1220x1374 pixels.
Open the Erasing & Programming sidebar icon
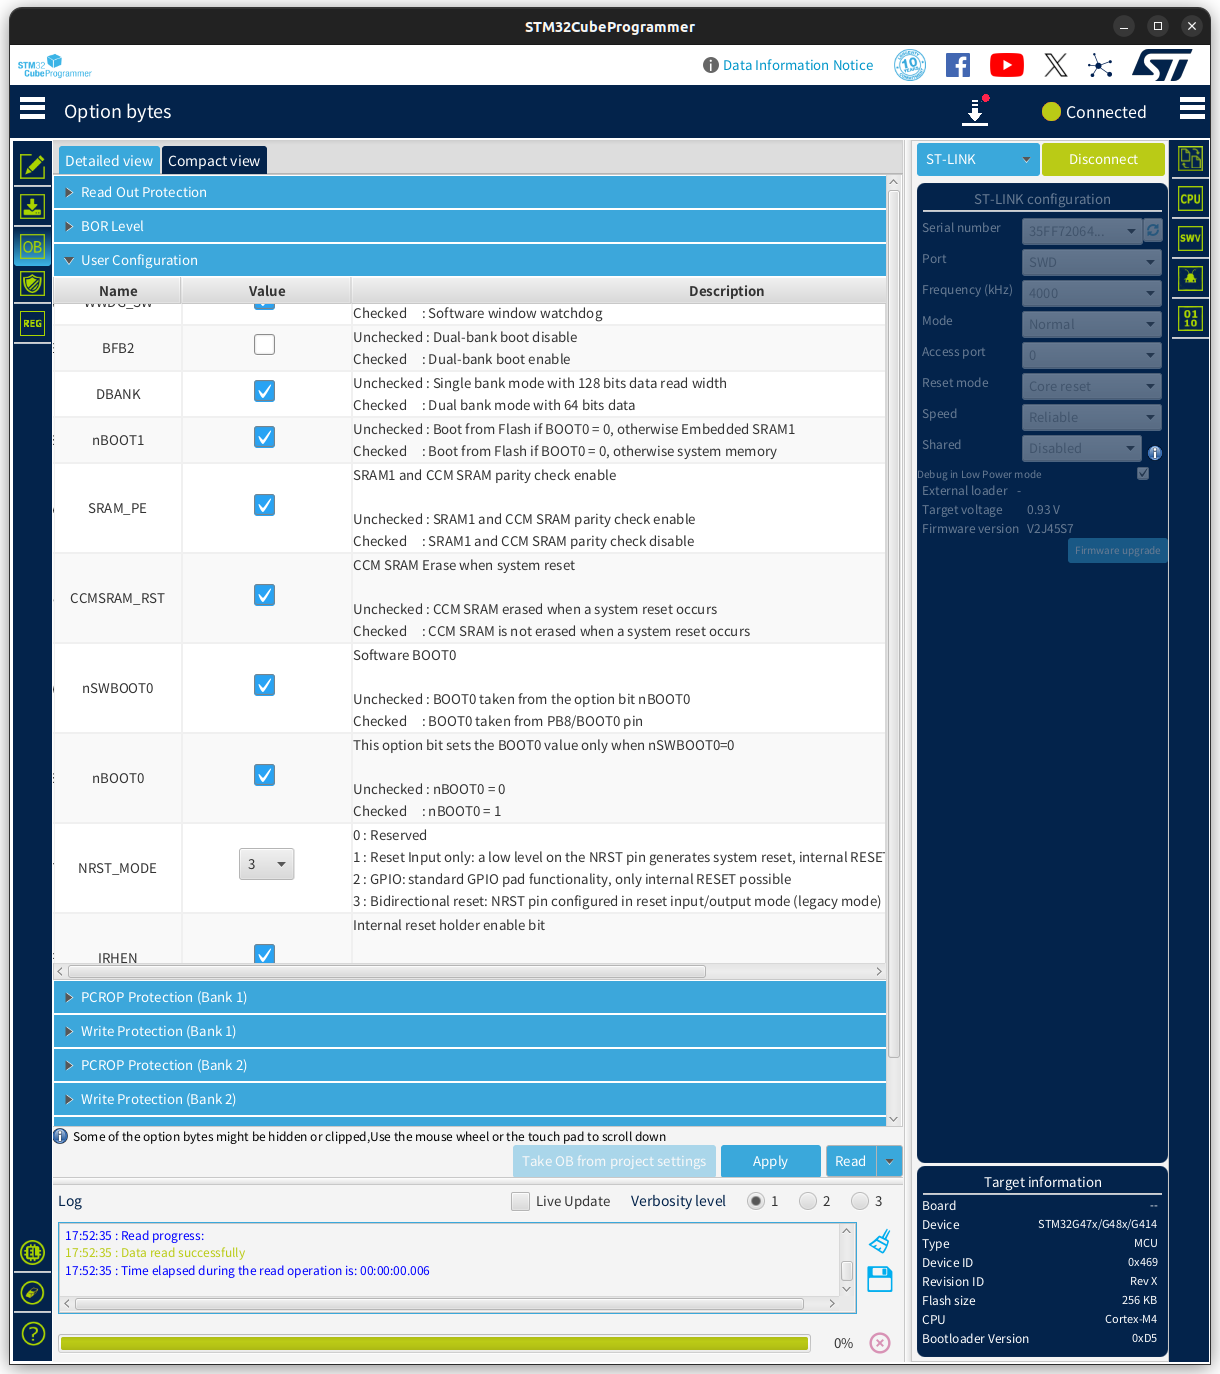[32, 207]
